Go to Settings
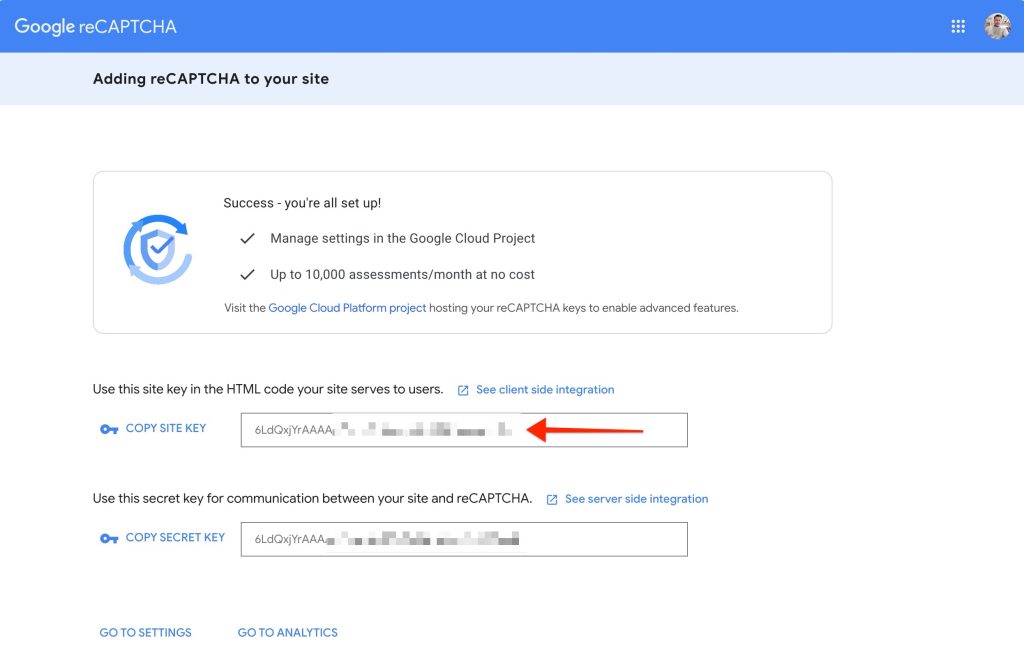1024x667 pixels. point(146,632)
